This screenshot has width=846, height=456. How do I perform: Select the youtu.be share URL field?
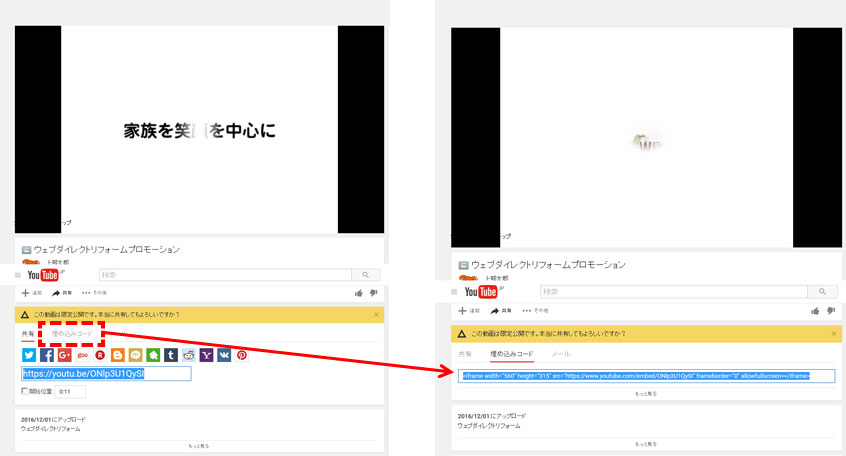tap(106, 373)
